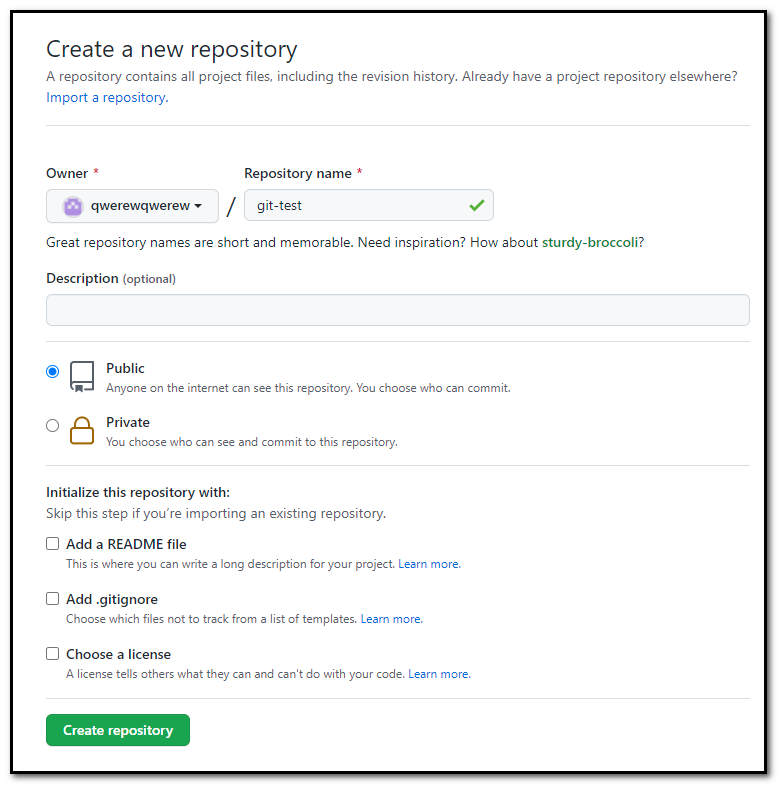Follow Learn more link about licenses

pos(439,674)
